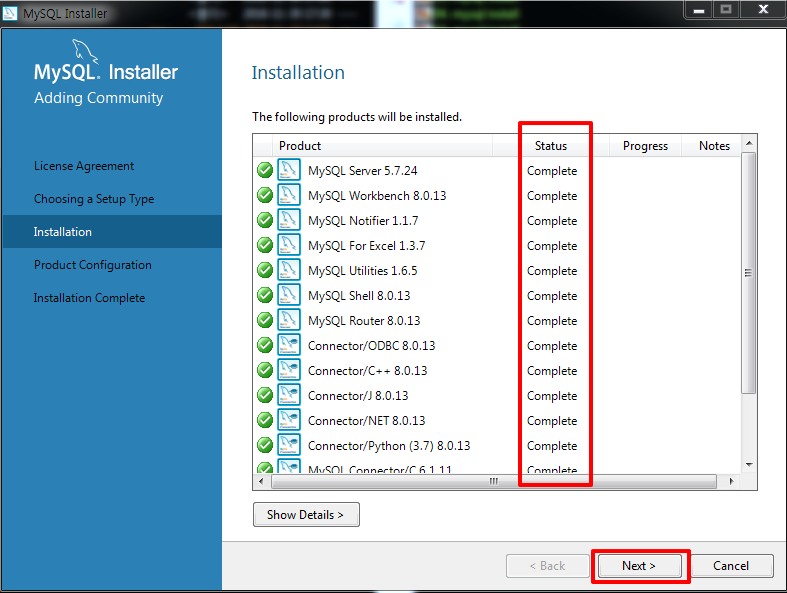Click the horizontal scrollbar thumb
The height and width of the screenshot is (593, 787).
[494, 481]
